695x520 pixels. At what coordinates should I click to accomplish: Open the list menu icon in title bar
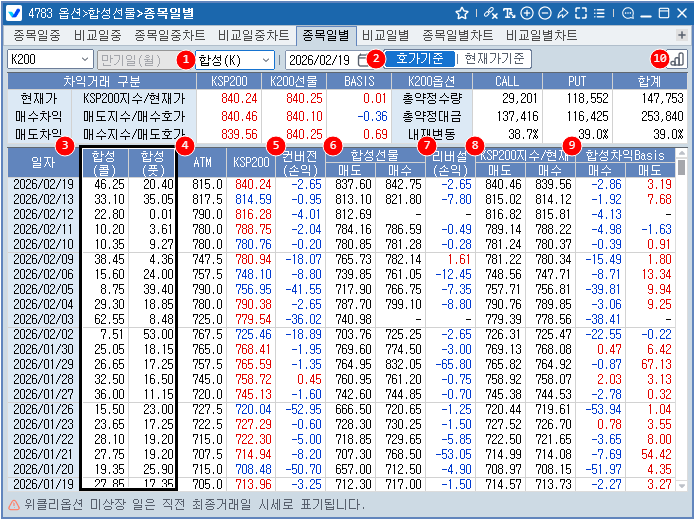tap(599, 13)
